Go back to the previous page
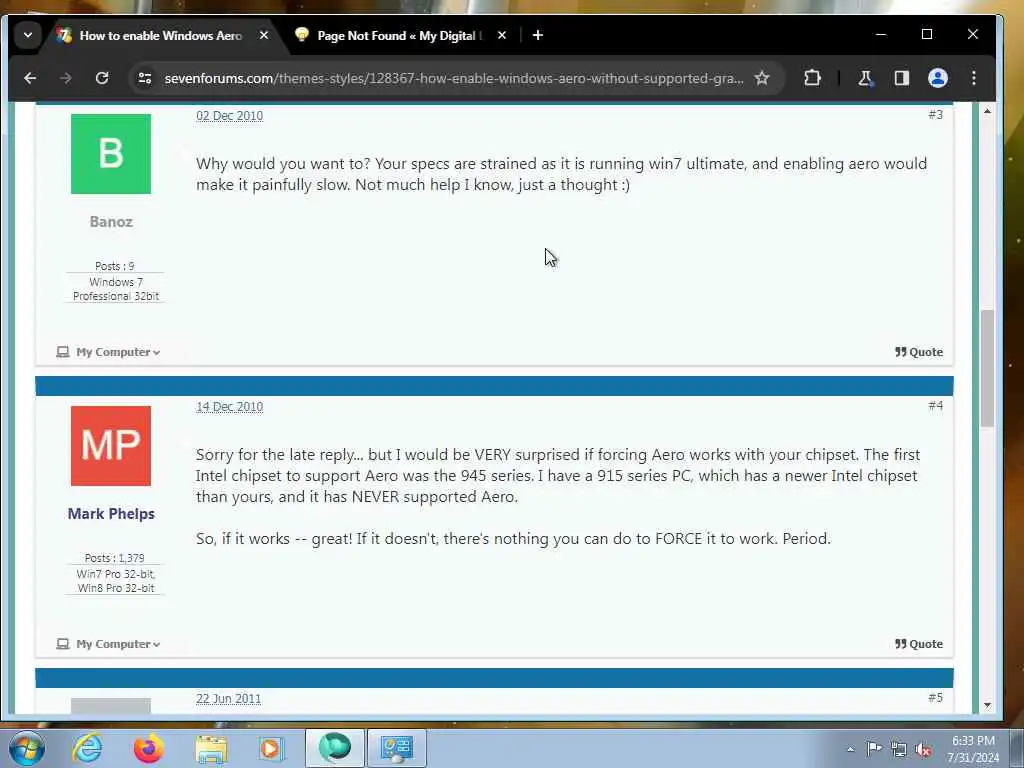Image resolution: width=1024 pixels, height=768 pixels. coord(30,78)
